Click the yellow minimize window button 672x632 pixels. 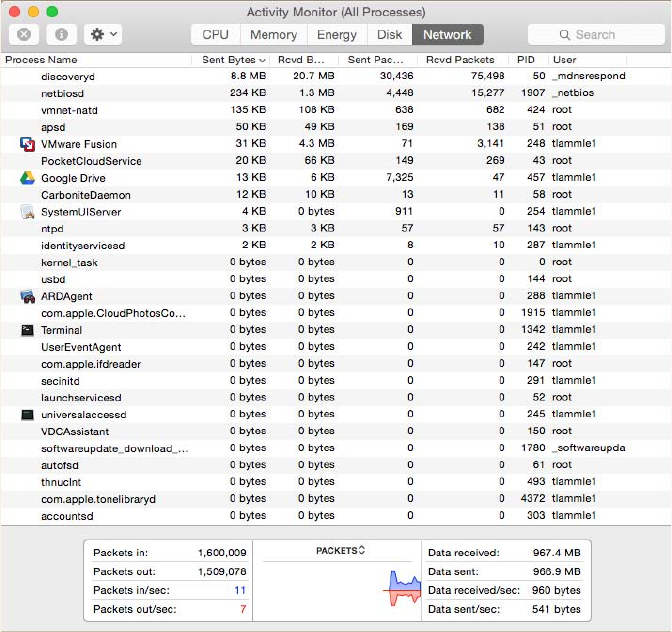click(x=33, y=12)
